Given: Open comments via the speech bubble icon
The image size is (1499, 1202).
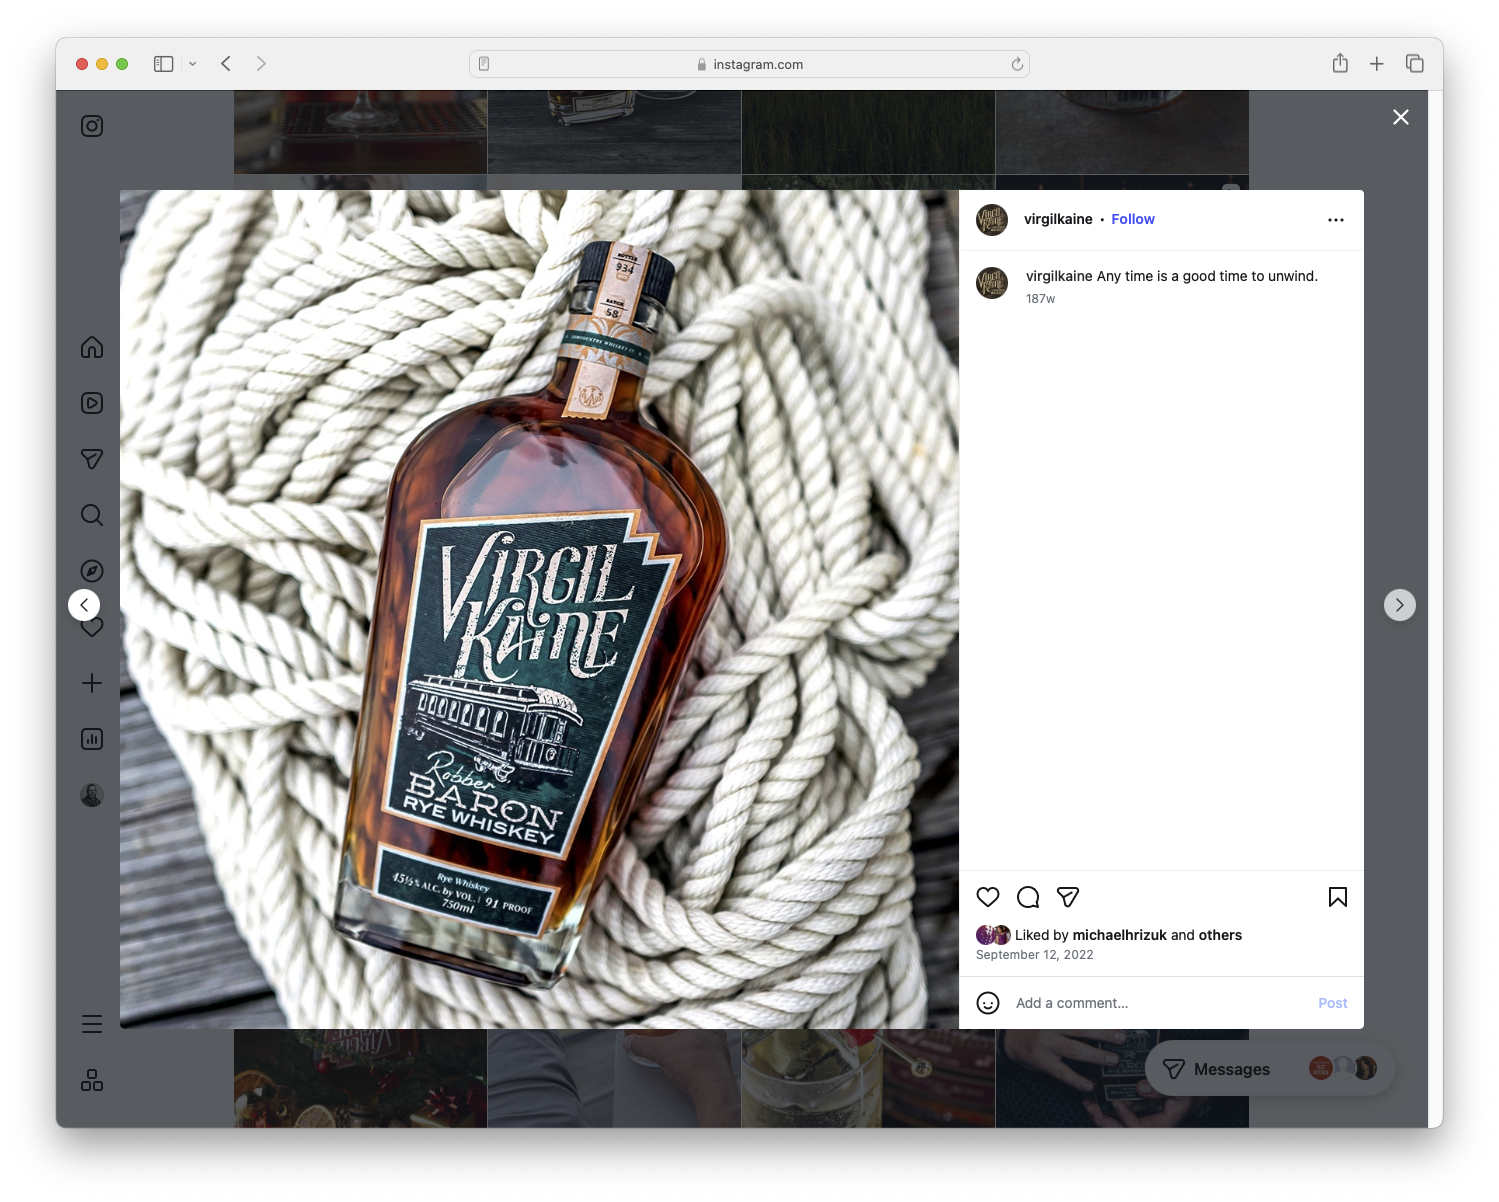Looking at the screenshot, I should click(x=1027, y=897).
